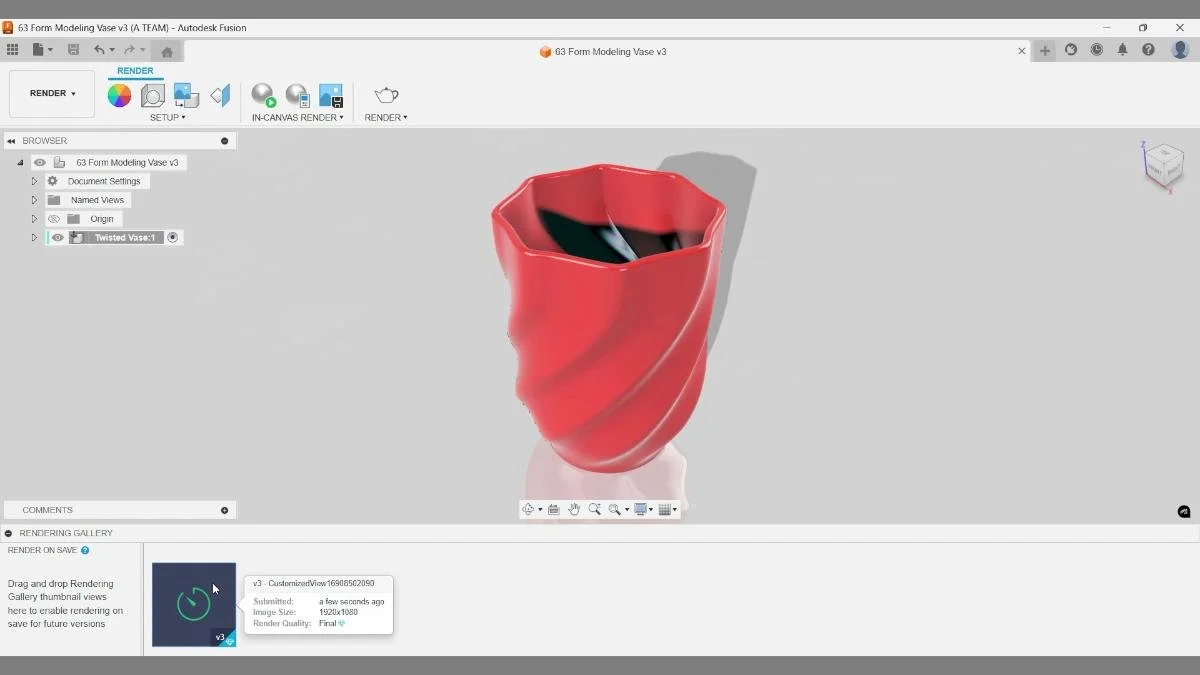Screen dimensions: 1200x675
Task: Toggle visibility of the Origin folder
Action: pyautogui.click(x=55, y=218)
